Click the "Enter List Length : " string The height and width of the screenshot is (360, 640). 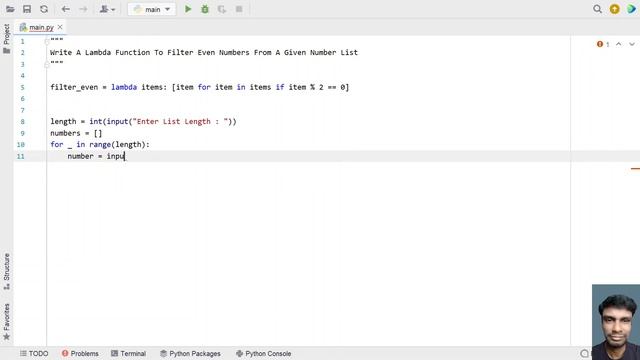[x=180, y=122]
